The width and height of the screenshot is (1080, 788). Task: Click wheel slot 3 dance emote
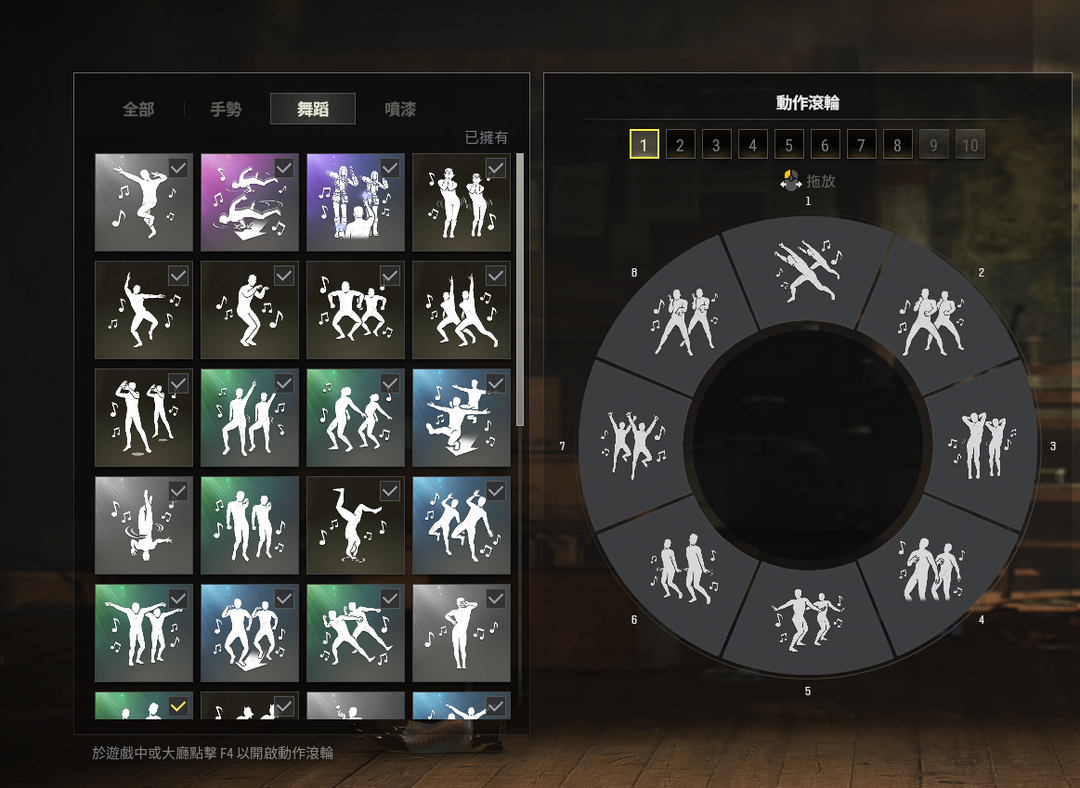click(982, 445)
